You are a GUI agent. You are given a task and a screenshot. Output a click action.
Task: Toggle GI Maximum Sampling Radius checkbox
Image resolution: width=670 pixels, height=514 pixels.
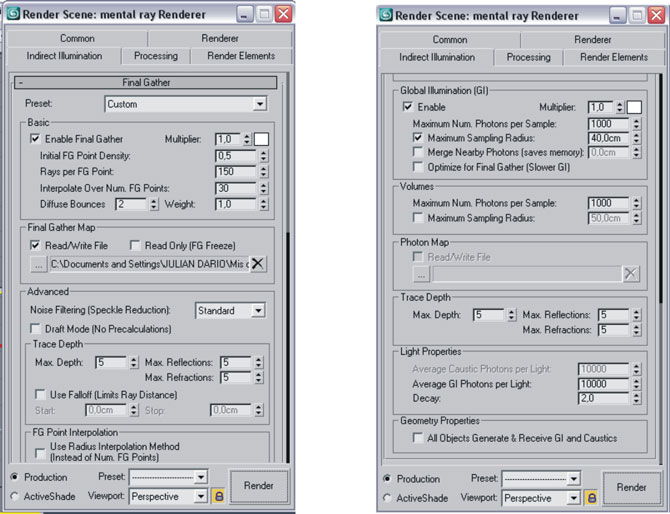(417, 138)
